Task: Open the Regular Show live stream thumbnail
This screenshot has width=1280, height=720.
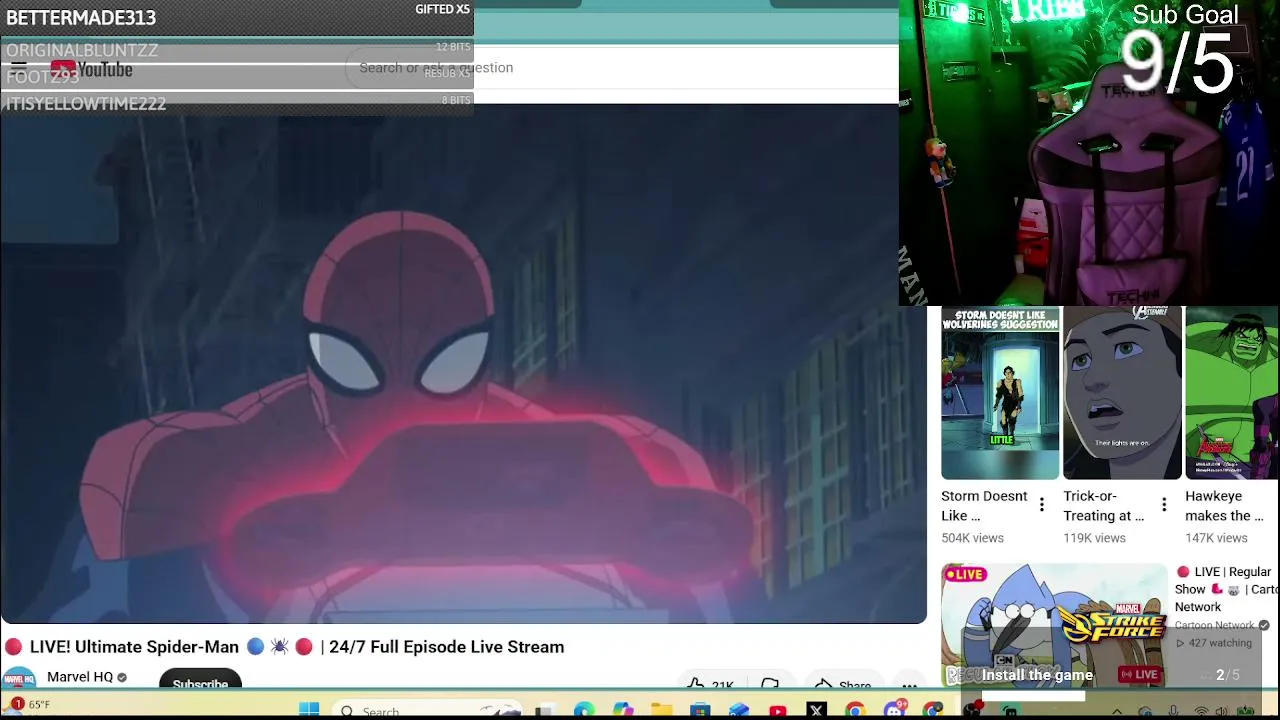Action: (x=1054, y=626)
